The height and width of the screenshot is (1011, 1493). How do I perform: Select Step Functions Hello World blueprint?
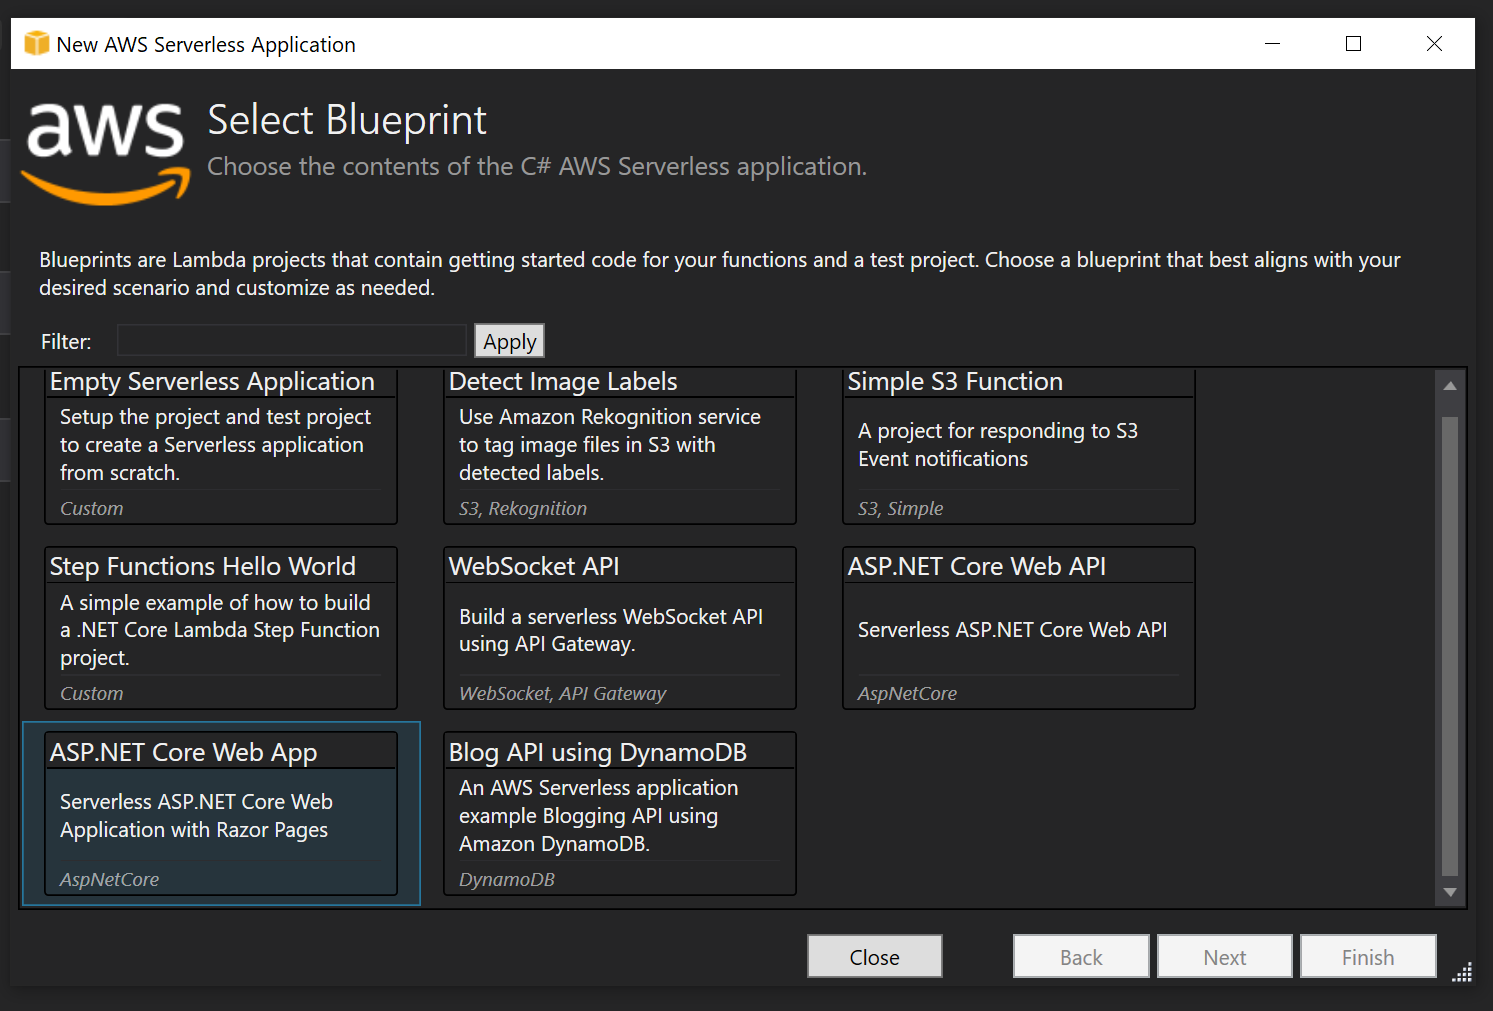221,628
